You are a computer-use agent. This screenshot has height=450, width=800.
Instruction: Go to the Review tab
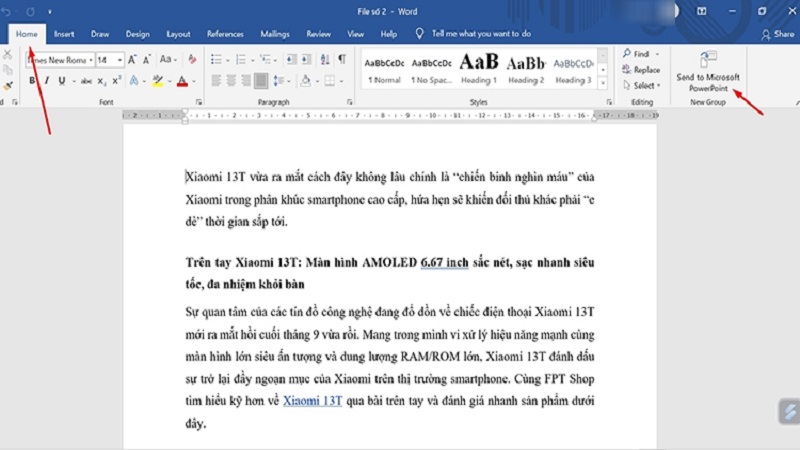[318, 34]
